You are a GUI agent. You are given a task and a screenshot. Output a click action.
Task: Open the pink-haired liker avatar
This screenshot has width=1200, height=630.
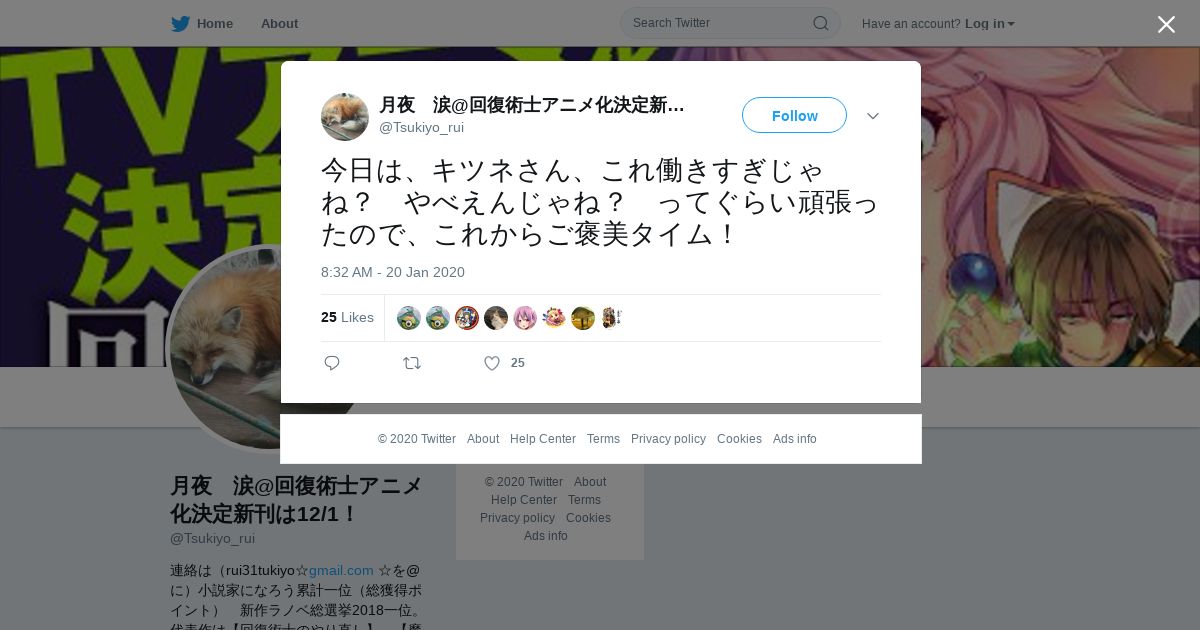pyautogui.click(x=525, y=318)
